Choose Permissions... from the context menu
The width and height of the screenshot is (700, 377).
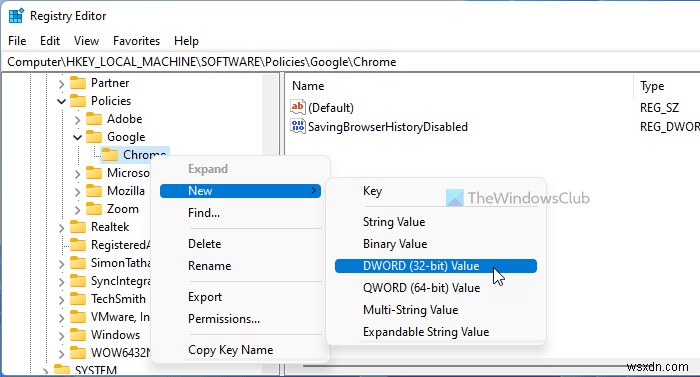tap(240, 319)
